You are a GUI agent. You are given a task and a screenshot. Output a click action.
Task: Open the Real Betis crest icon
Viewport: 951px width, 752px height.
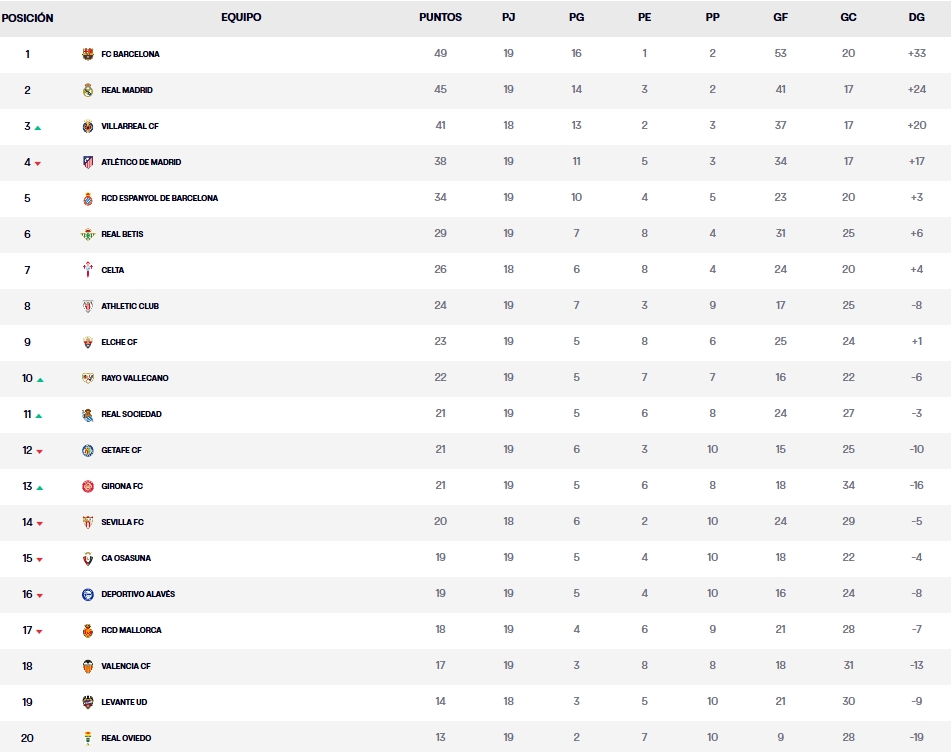tap(88, 234)
